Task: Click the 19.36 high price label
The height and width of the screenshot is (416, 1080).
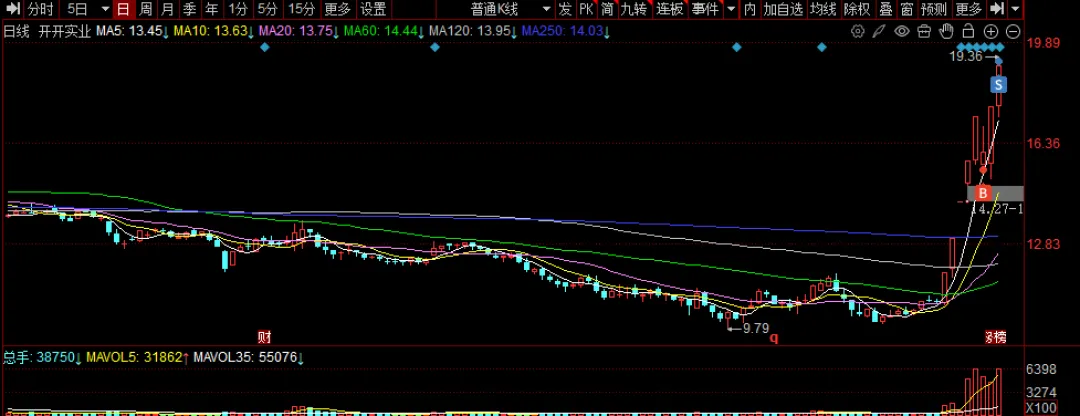Action: [x=966, y=57]
